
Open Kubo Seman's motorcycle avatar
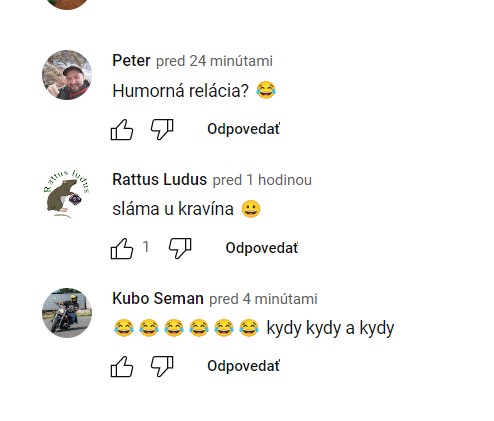click(x=67, y=313)
